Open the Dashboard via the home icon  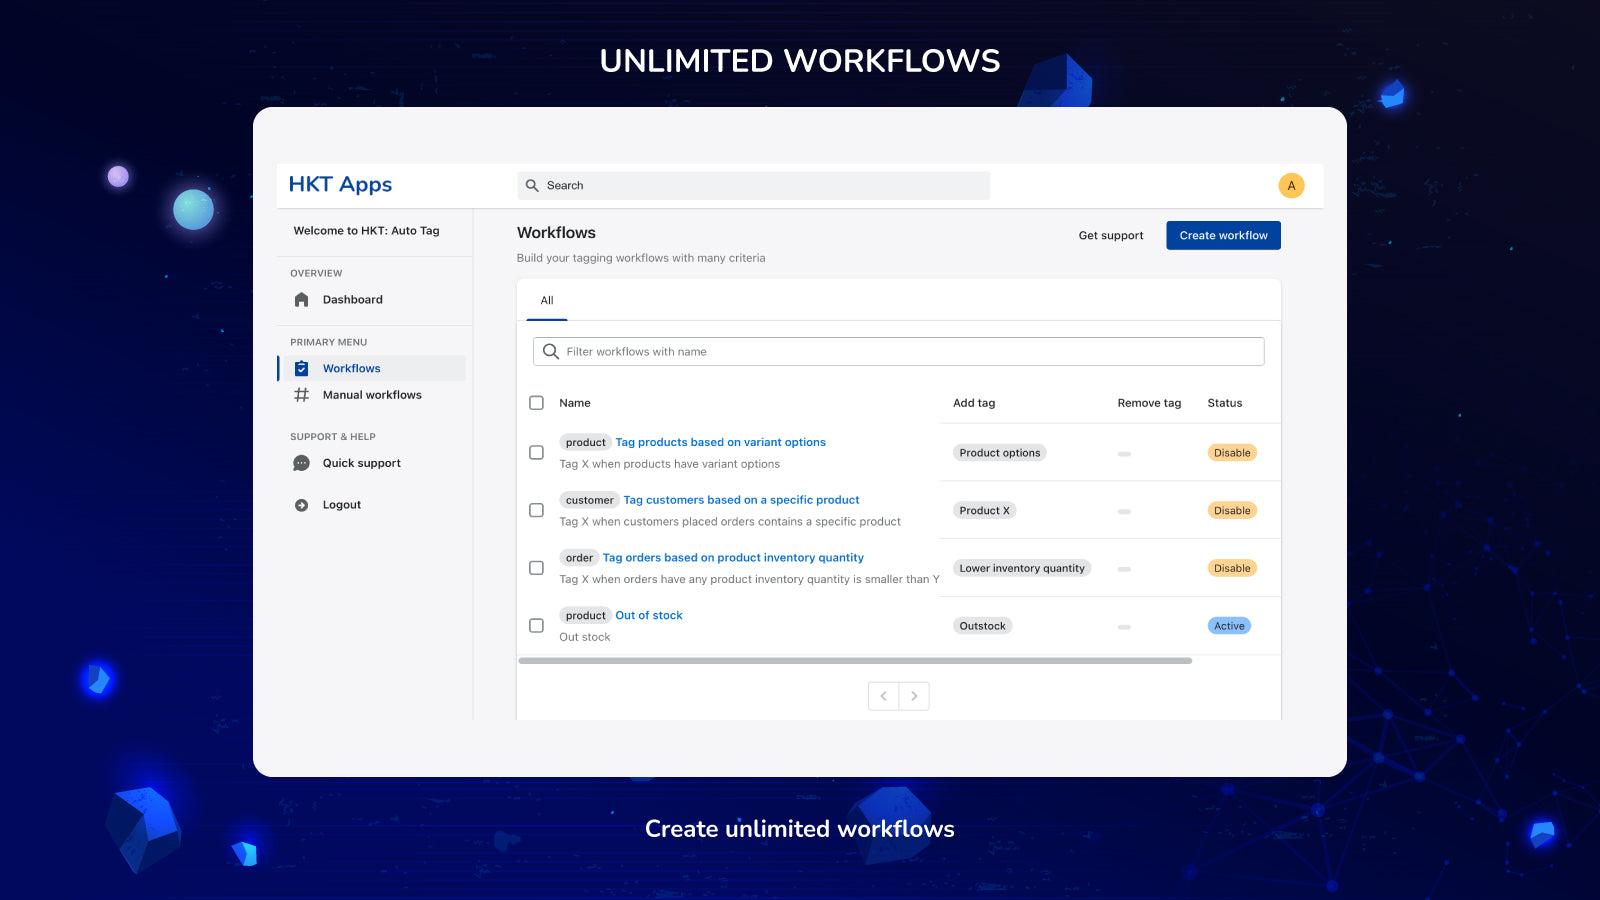tap(301, 299)
